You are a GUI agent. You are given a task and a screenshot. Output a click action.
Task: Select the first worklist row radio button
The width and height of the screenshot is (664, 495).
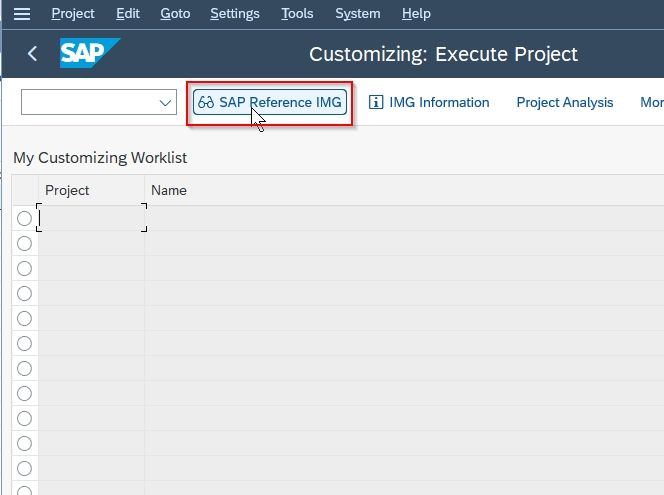tap(25, 218)
